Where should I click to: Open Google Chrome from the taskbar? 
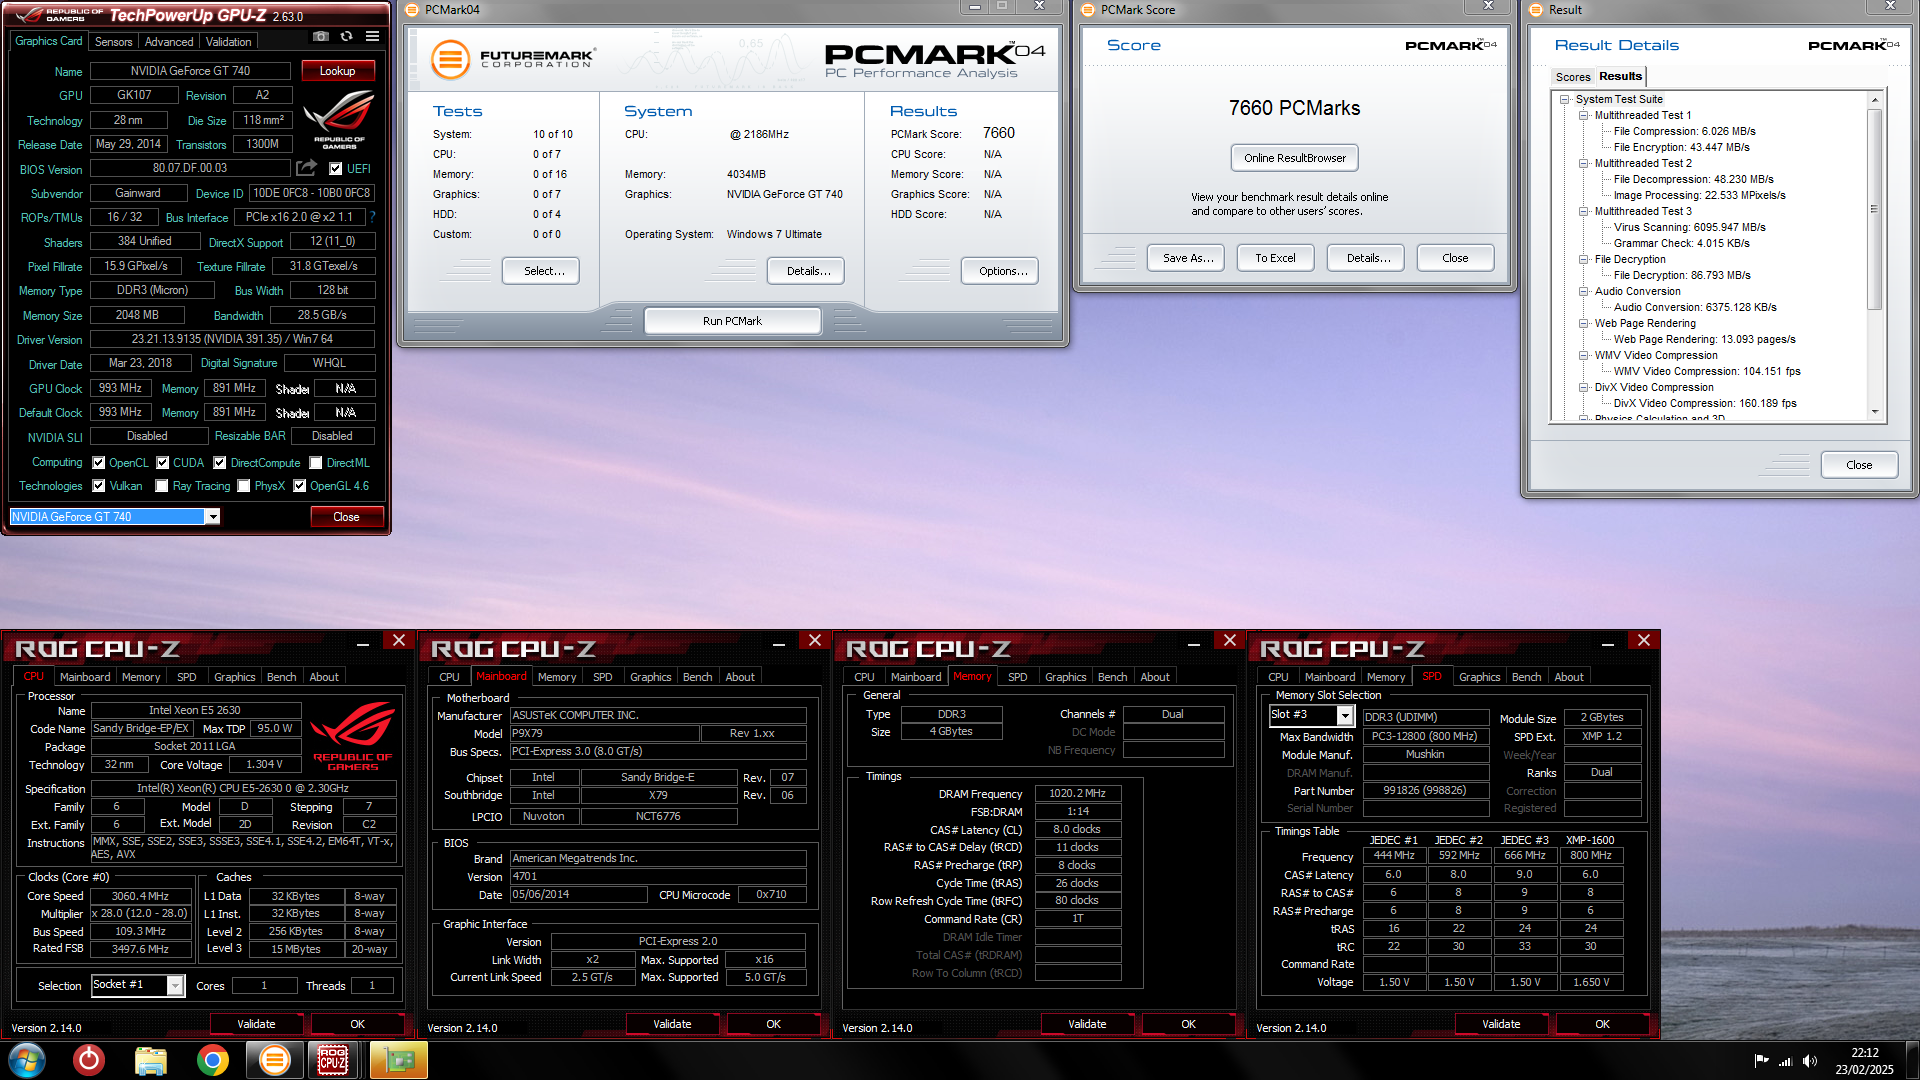coord(212,1060)
